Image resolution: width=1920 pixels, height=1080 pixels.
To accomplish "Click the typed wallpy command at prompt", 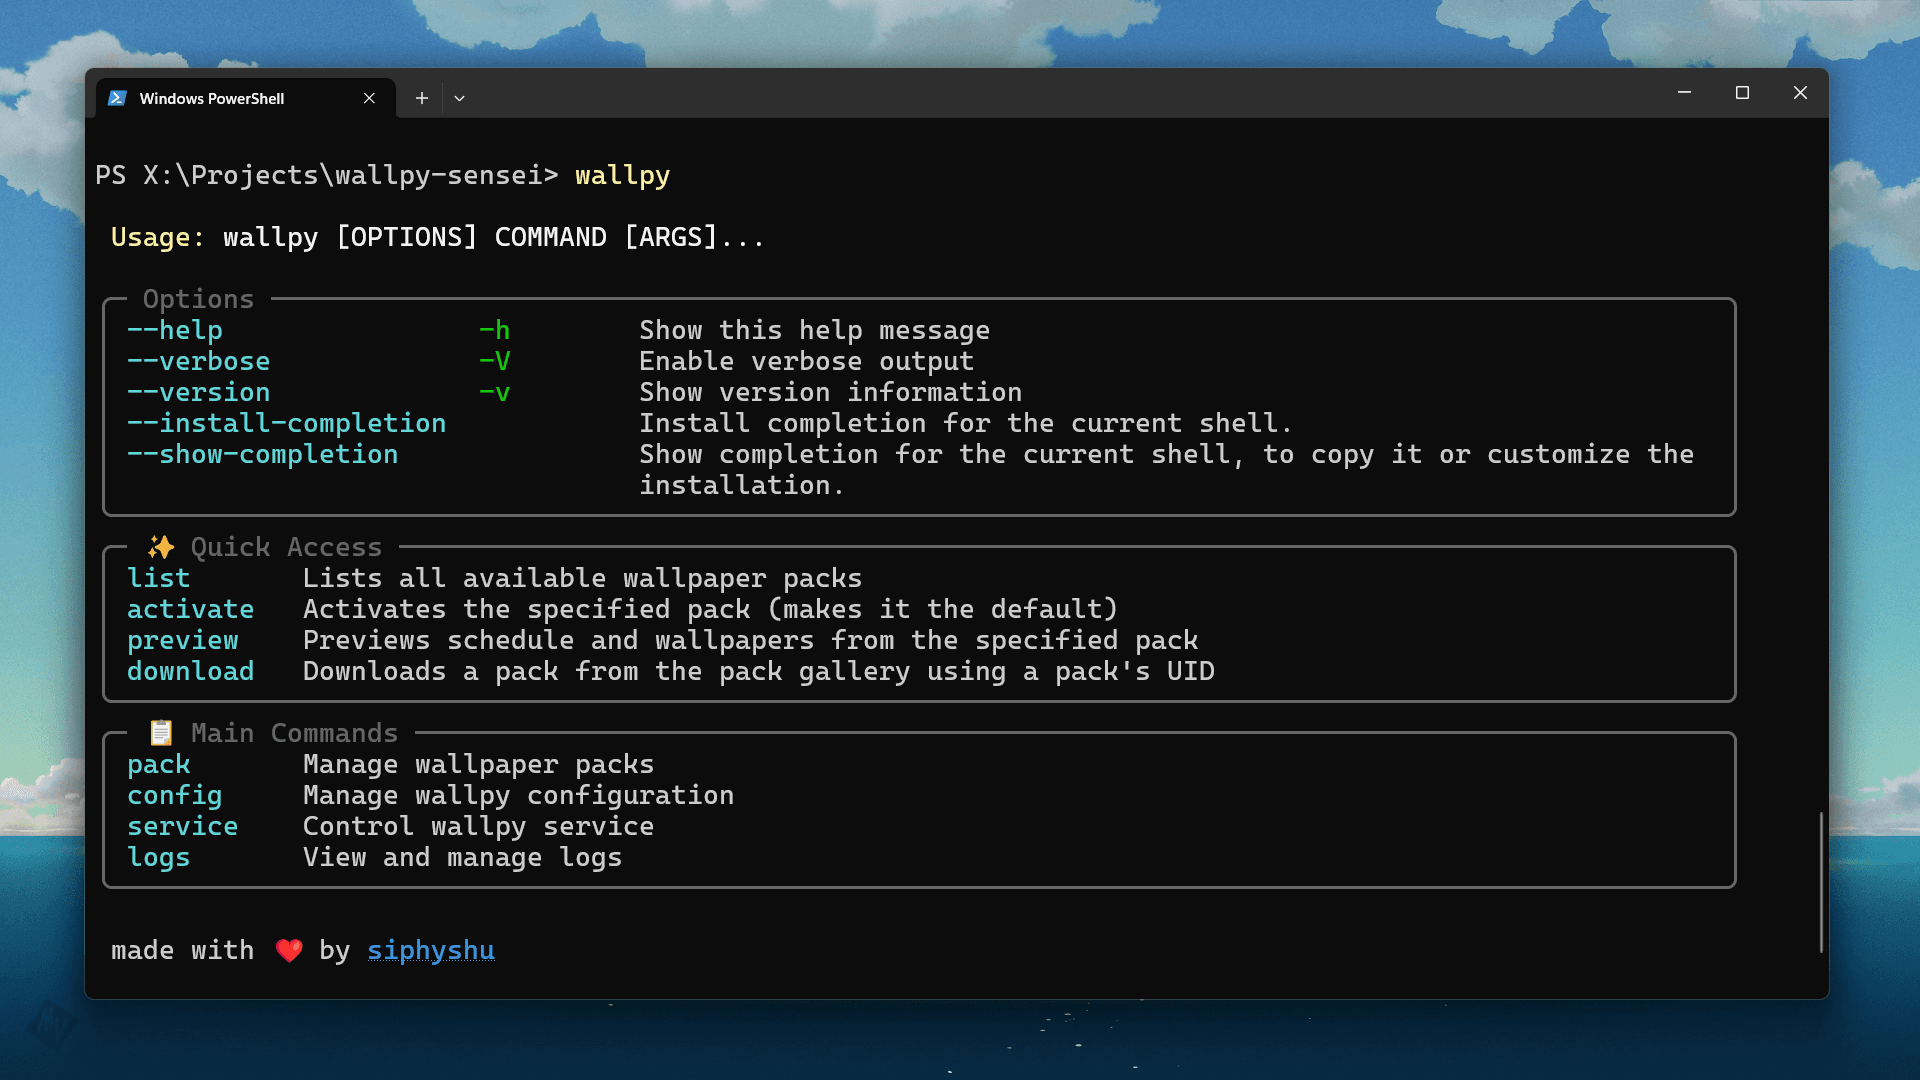I will click(623, 175).
